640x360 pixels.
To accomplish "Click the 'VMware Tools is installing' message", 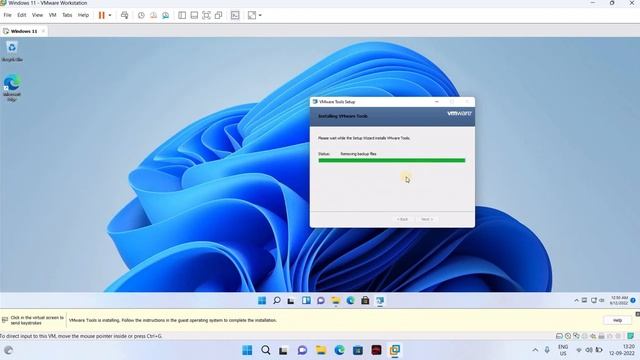I will click(173, 320).
